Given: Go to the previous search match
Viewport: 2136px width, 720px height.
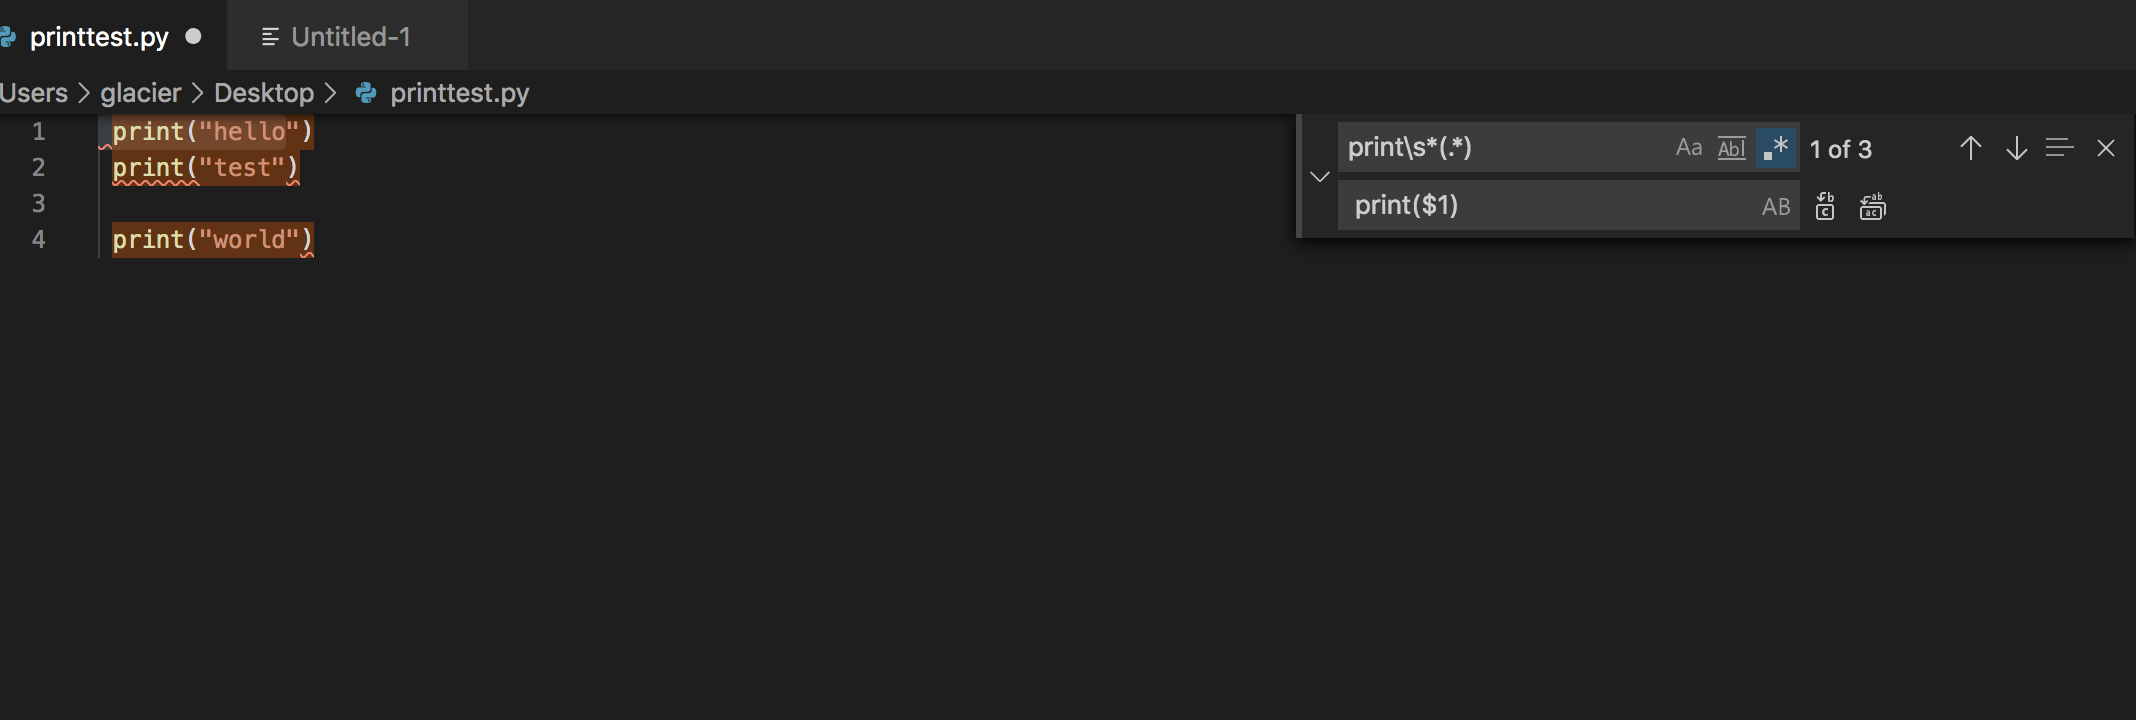Looking at the screenshot, I should click(1970, 148).
